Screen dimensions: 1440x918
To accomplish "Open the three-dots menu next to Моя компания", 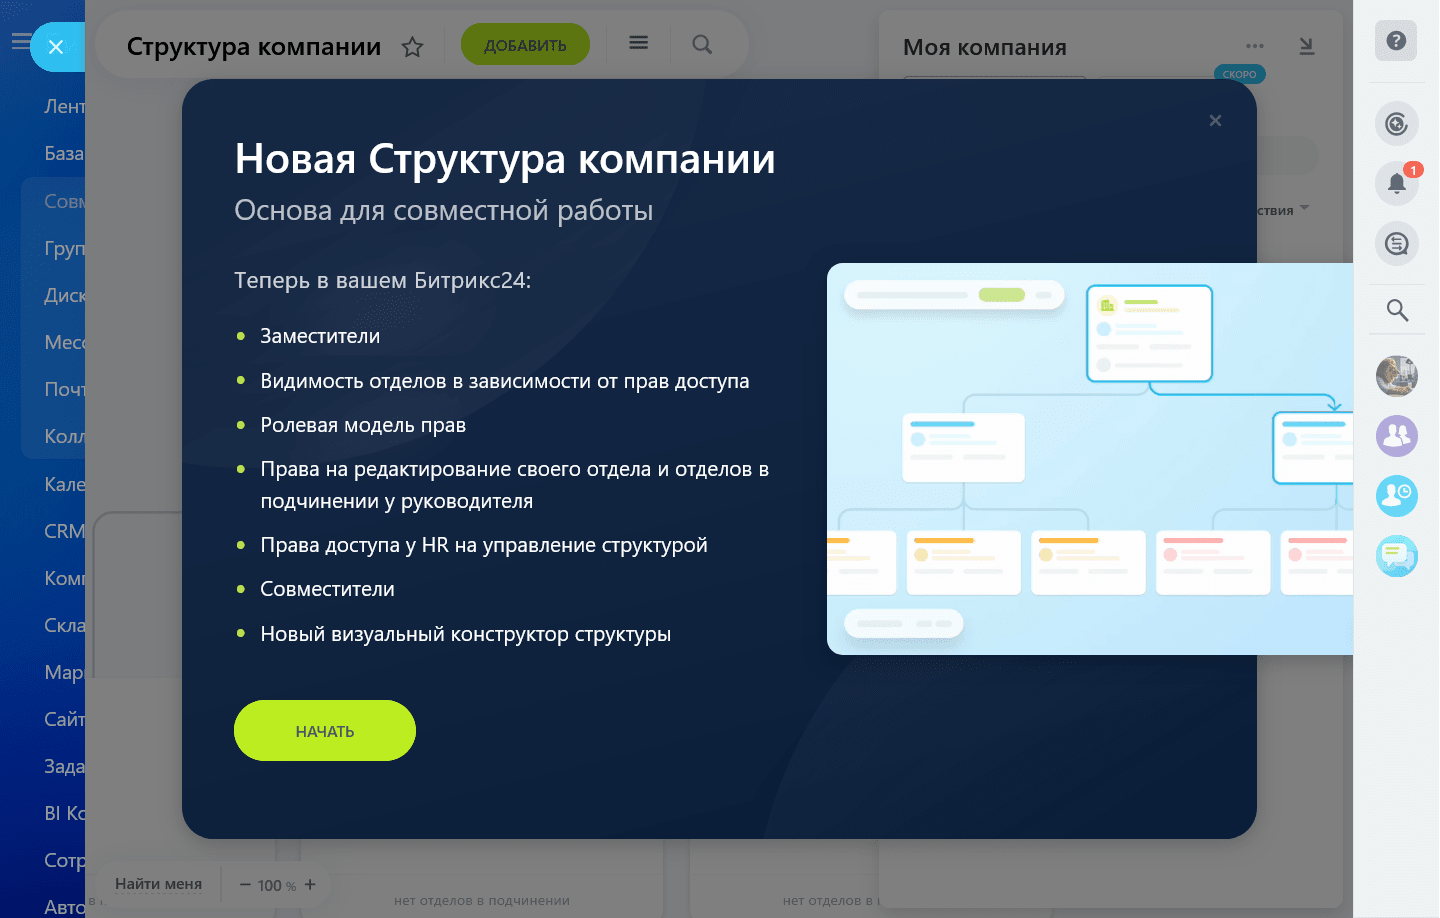I will (x=1255, y=45).
